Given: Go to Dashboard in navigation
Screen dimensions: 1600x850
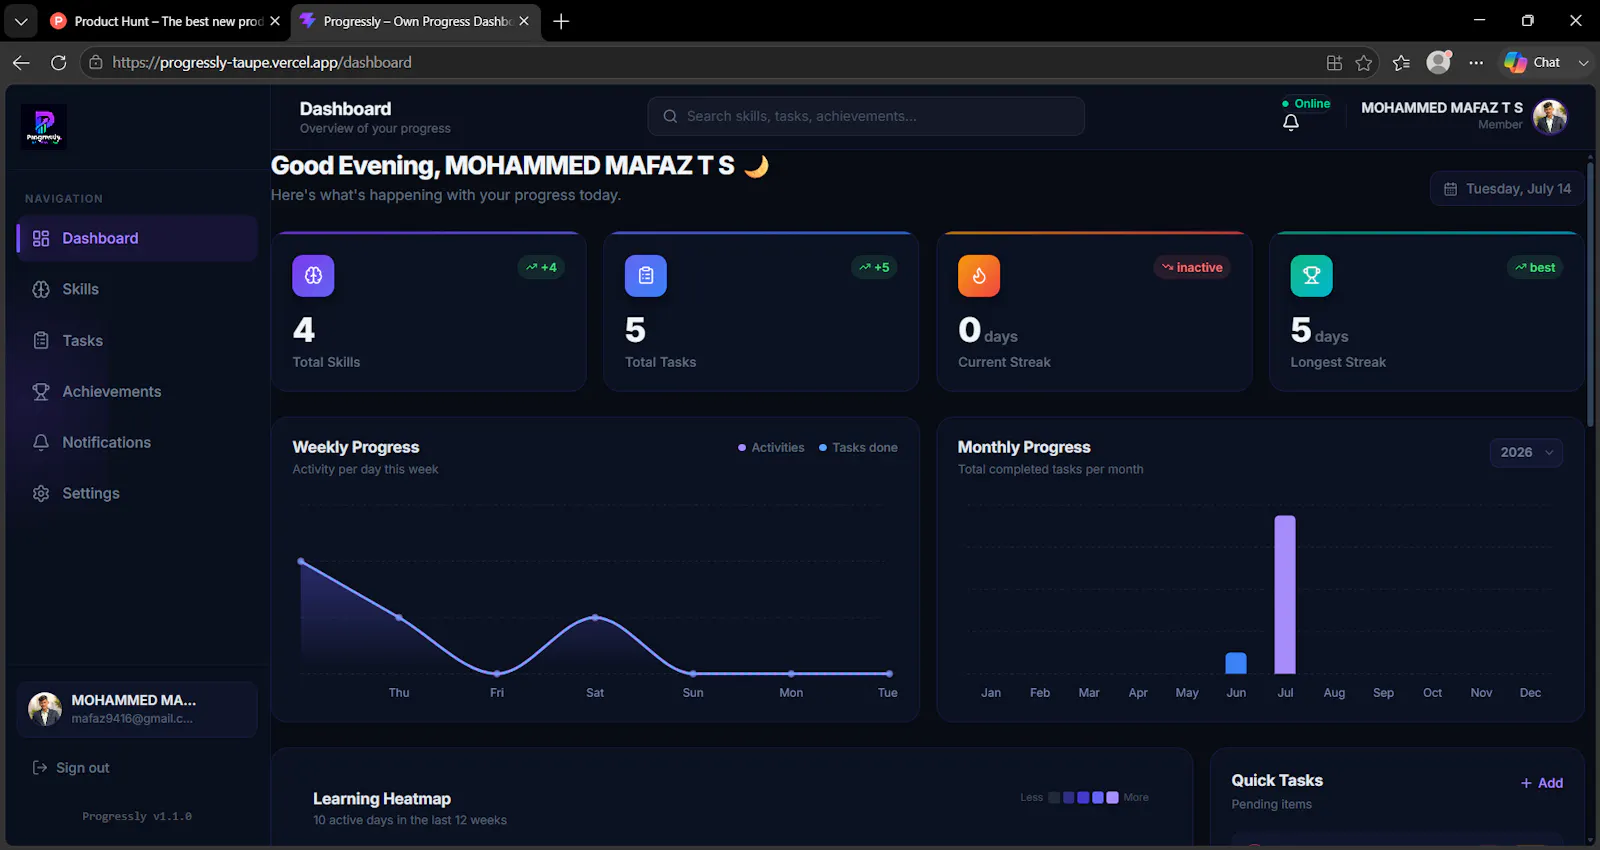Looking at the screenshot, I should (x=137, y=238).
